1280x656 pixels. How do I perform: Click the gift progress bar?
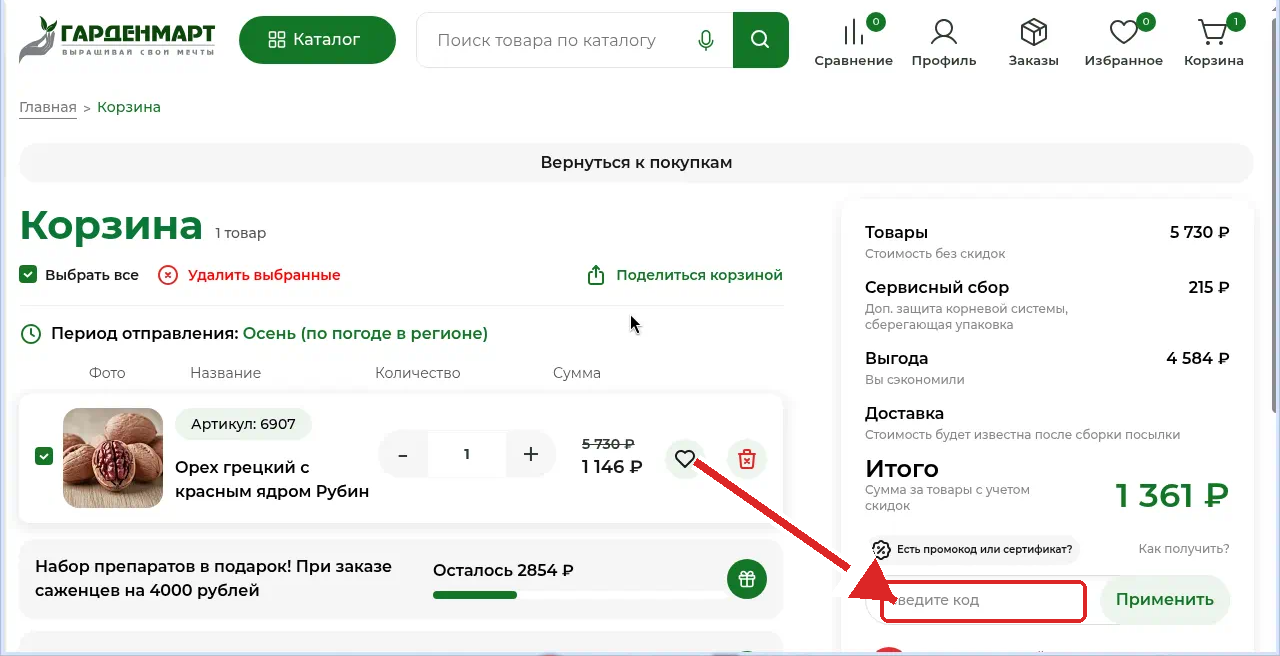(578, 595)
